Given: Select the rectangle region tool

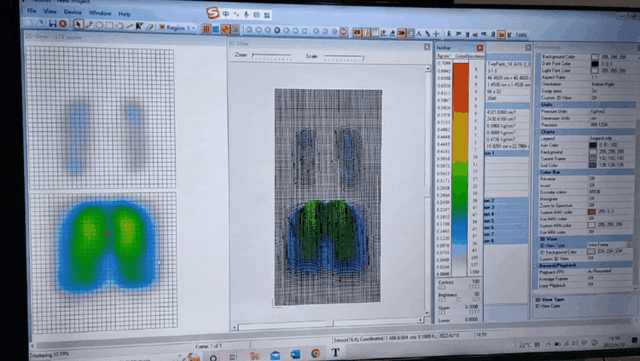Looking at the screenshot, I should [109, 25].
